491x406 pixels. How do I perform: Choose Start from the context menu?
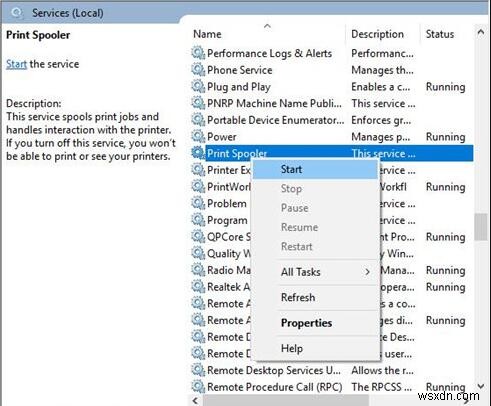pos(315,169)
